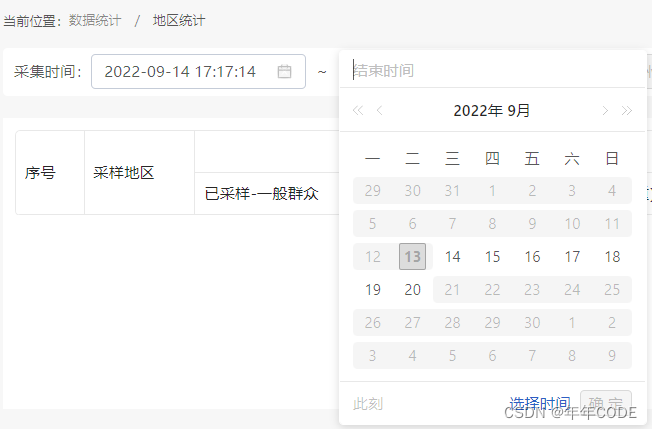Click the 选择时间 select time link

tap(540, 404)
